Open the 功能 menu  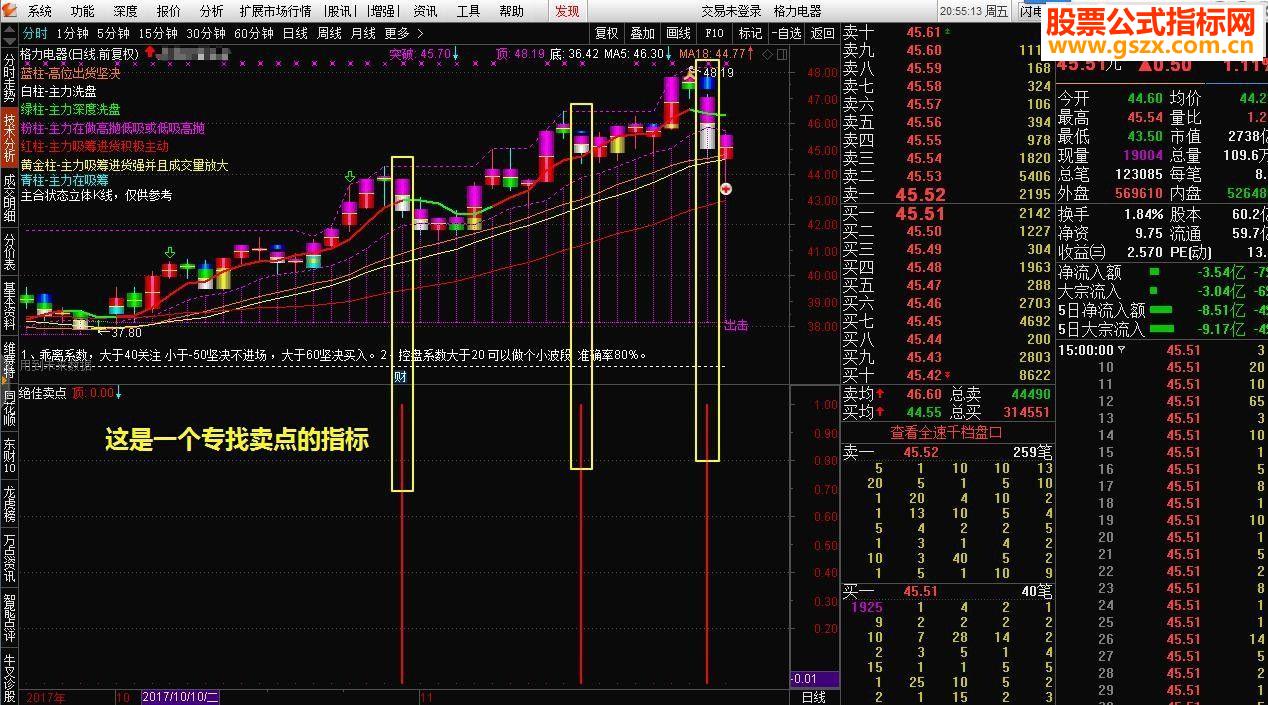click(83, 11)
